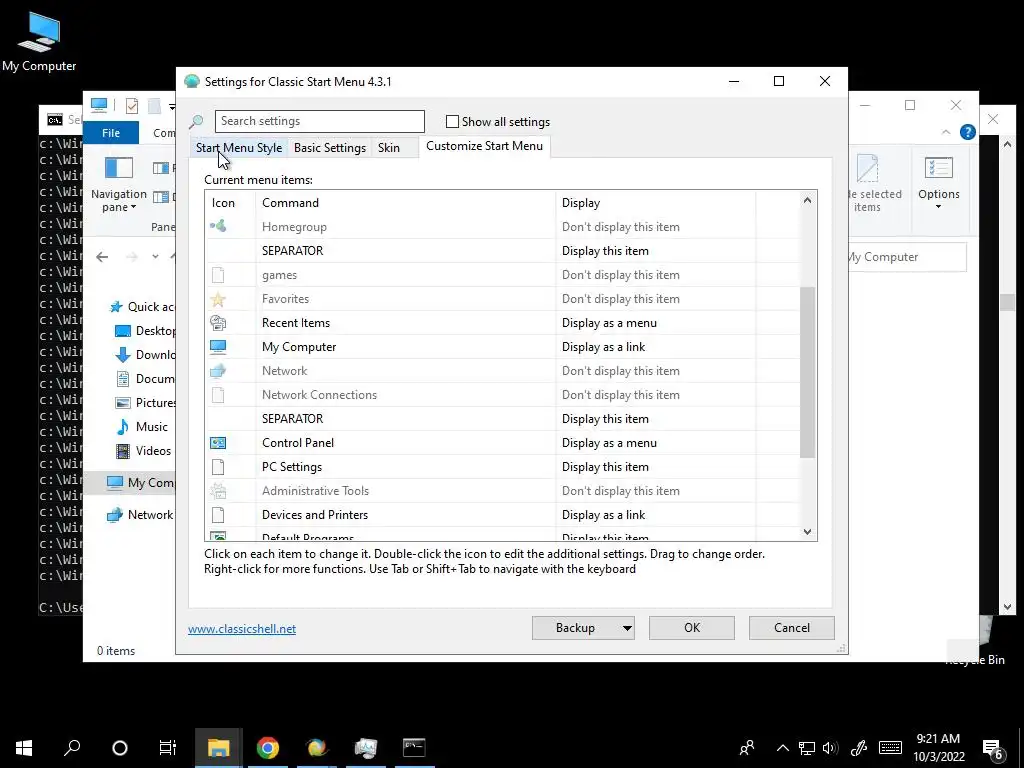Image resolution: width=1024 pixels, height=768 pixels.
Task: Expand Navigation pane dropdown in Explorer
Action: point(133,208)
